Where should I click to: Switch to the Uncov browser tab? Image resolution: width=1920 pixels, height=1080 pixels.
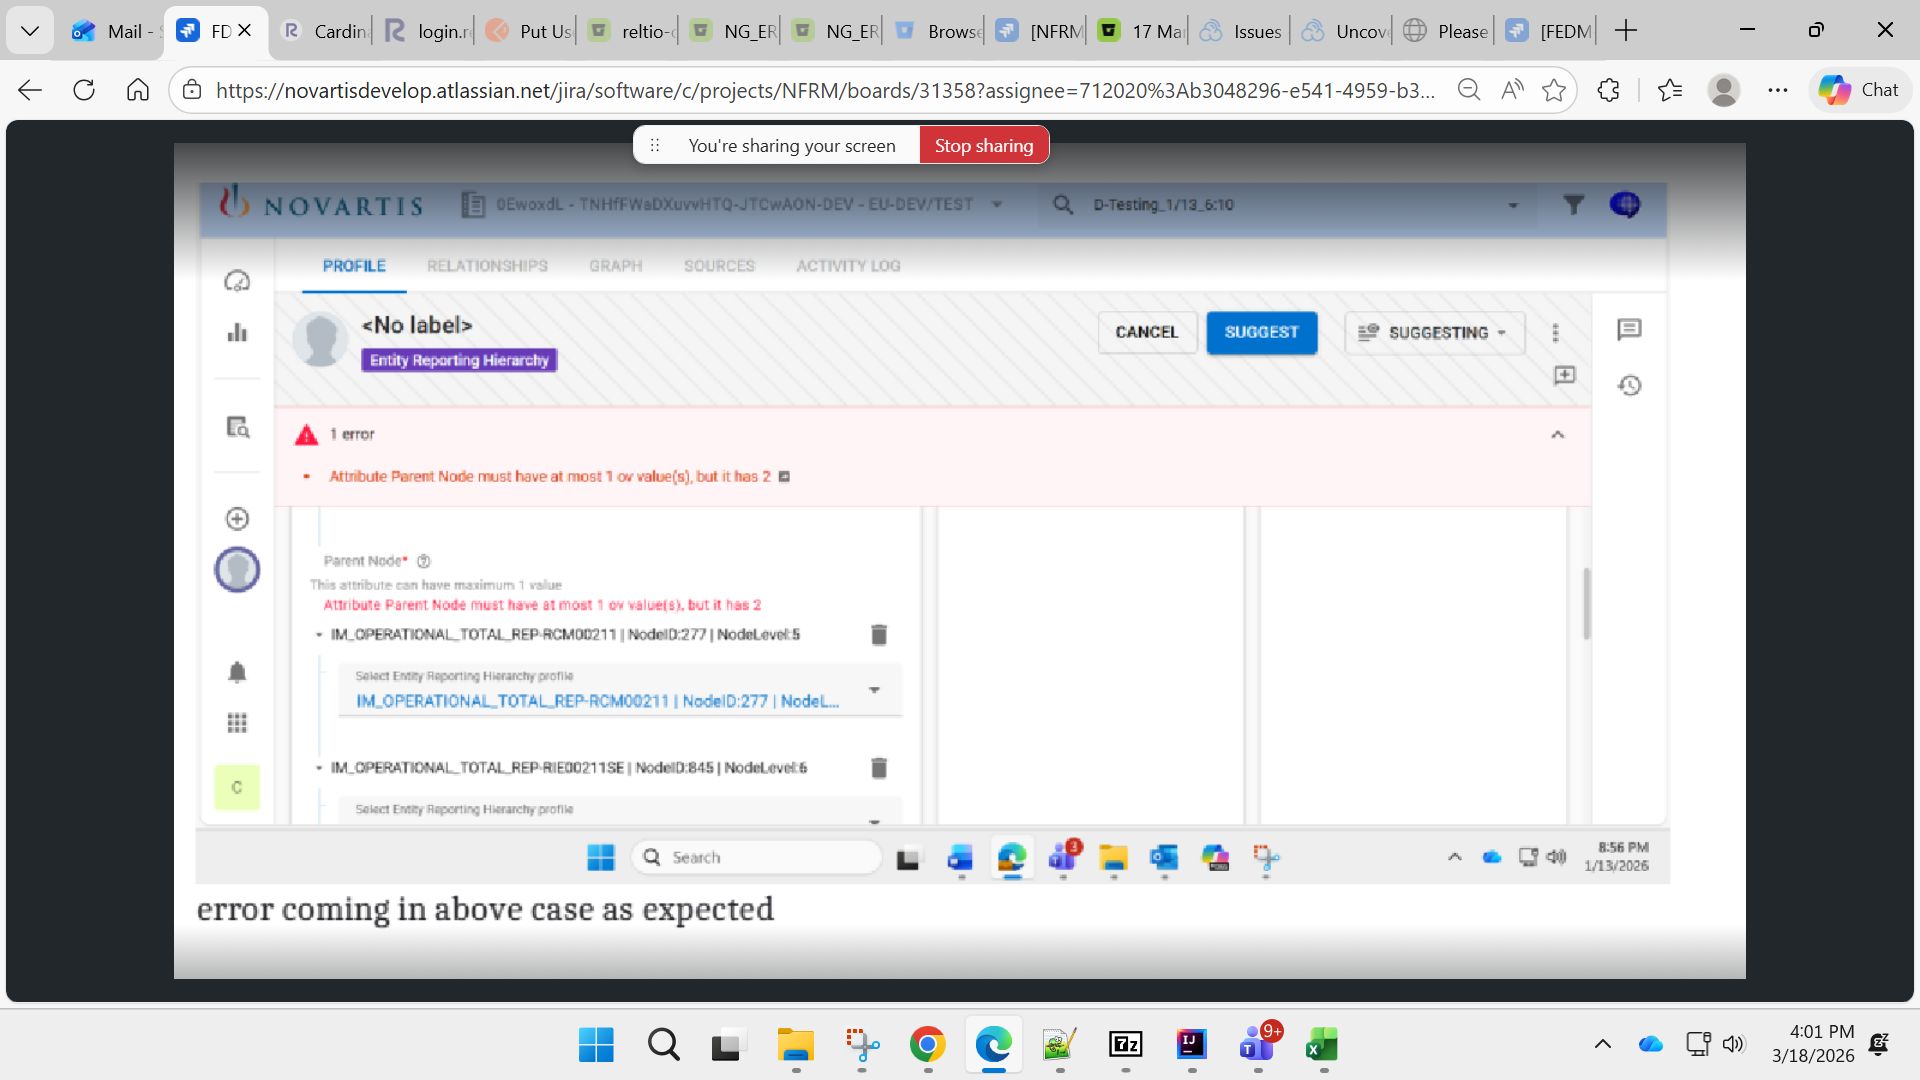(x=1345, y=31)
